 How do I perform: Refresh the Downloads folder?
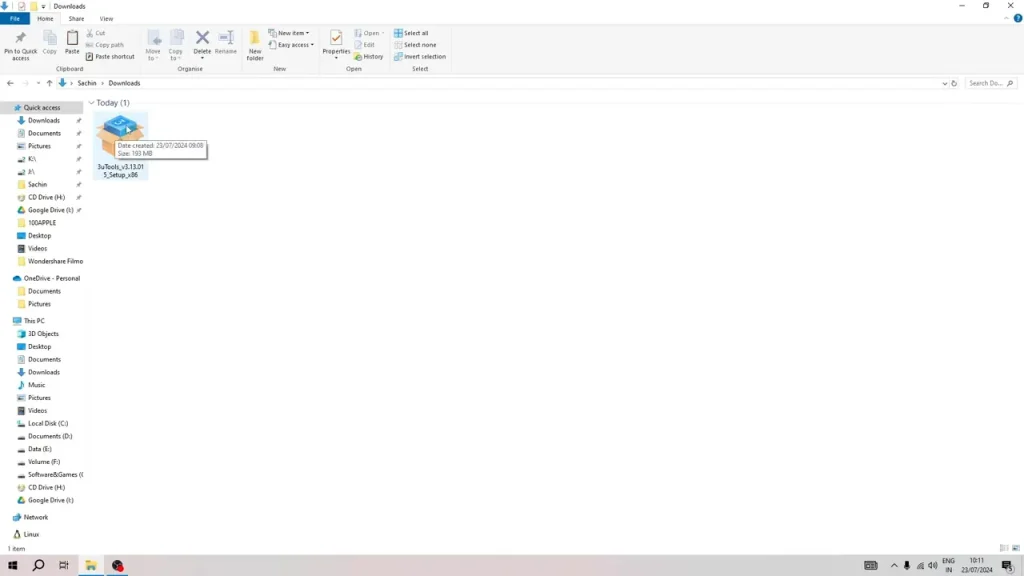tap(954, 84)
